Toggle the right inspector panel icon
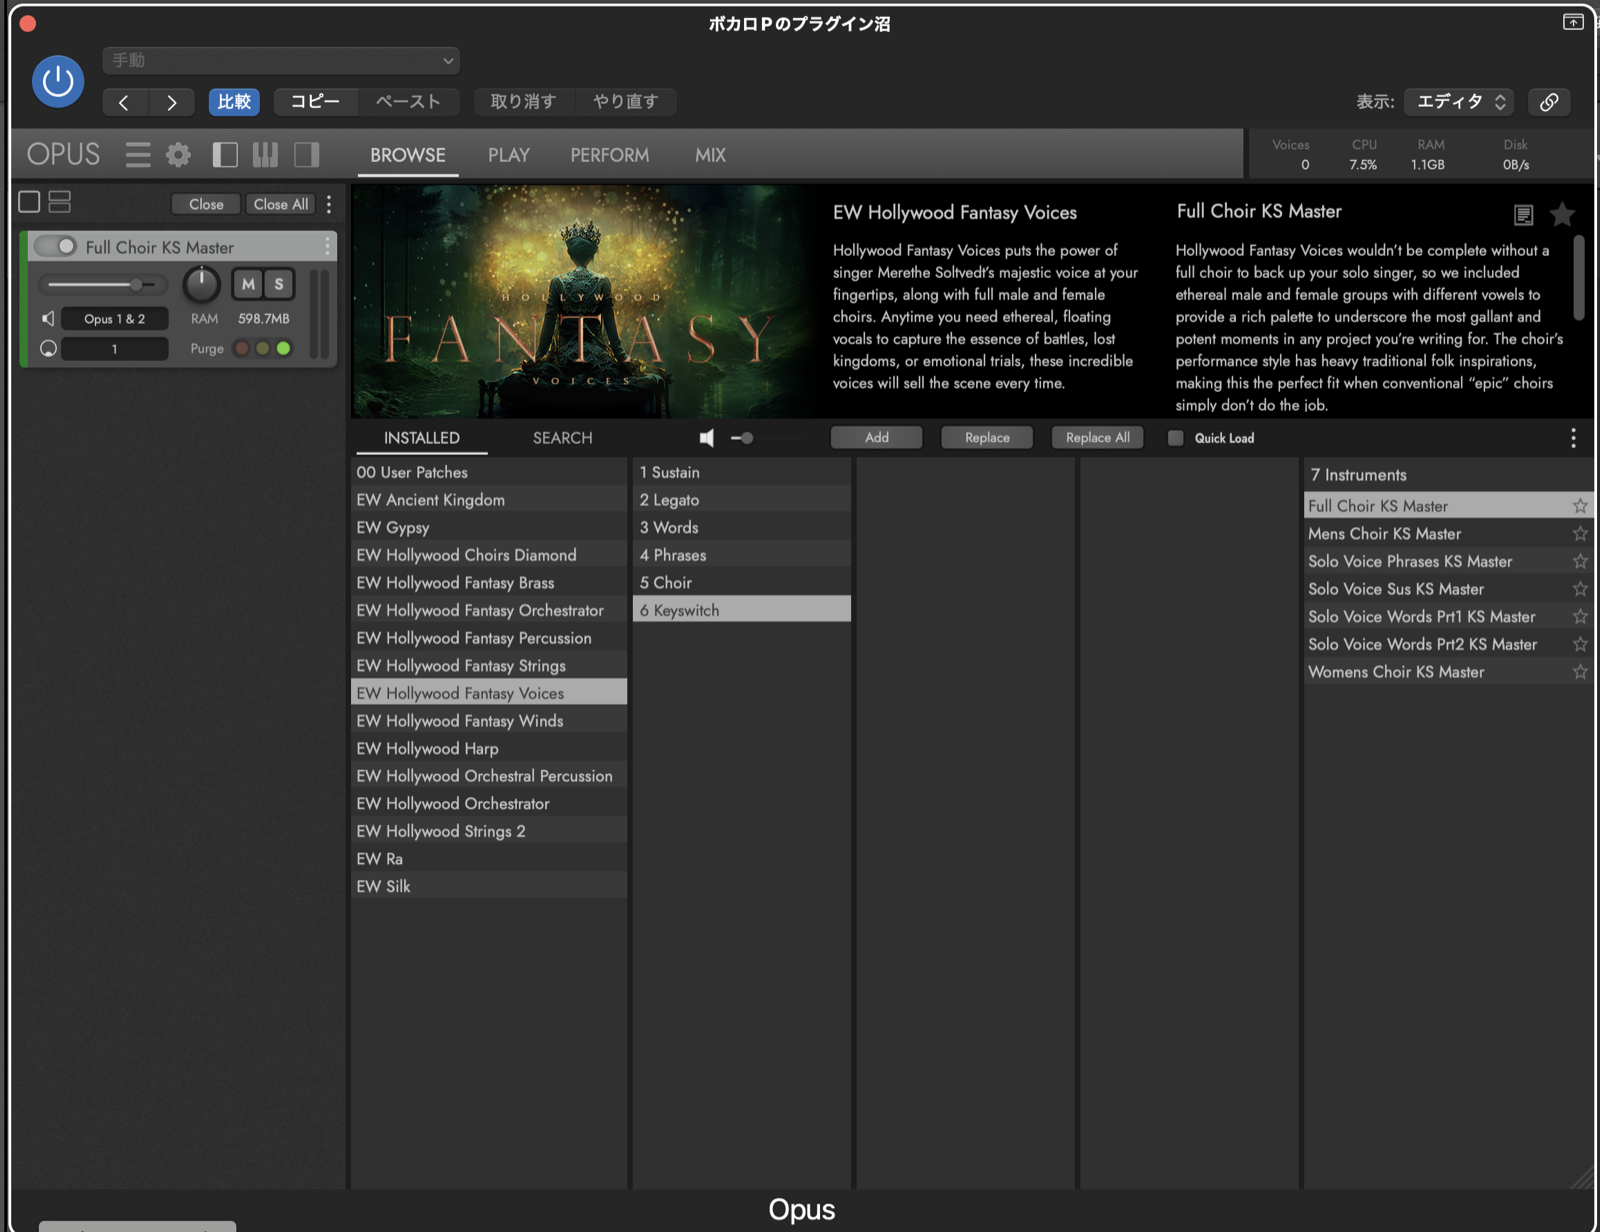Viewport: 1600px width, 1232px height. coord(307,155)
